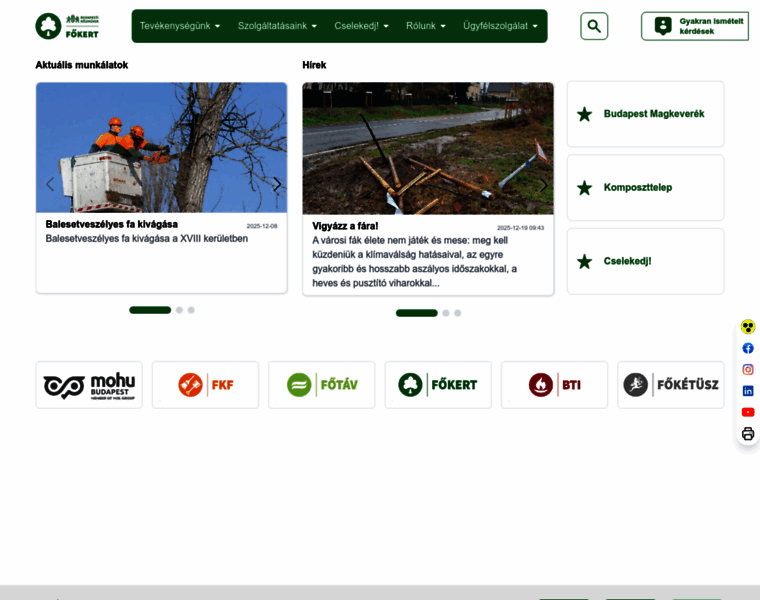Open the mohu Budapest logo tile
The width and height of the screenshot is (760, 600).
coord(89,385)
